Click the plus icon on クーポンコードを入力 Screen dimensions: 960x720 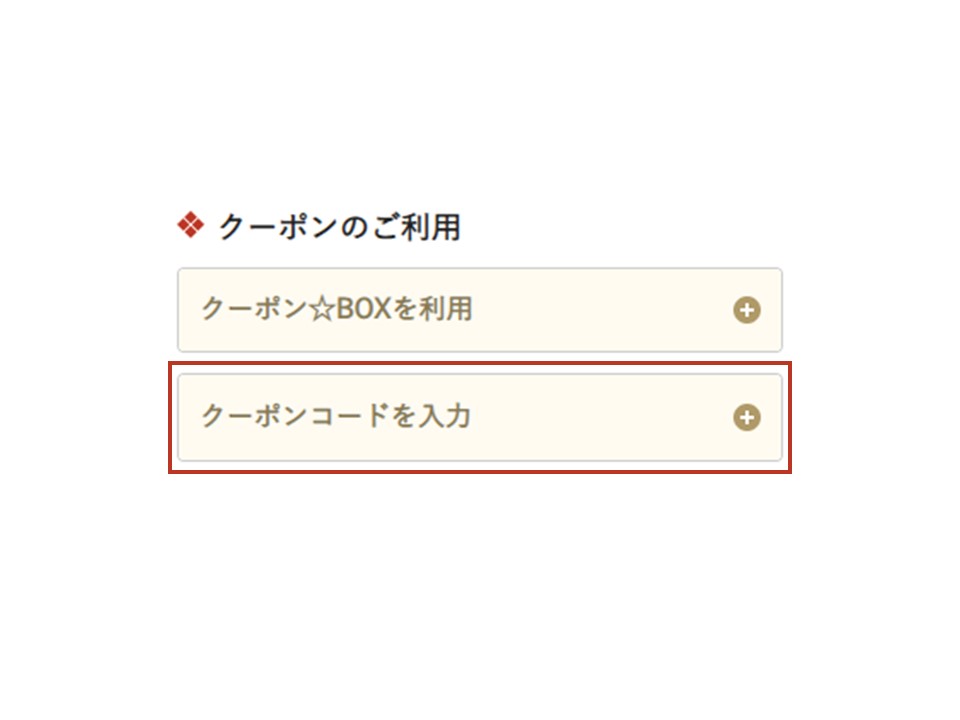(x=746, y=417)
